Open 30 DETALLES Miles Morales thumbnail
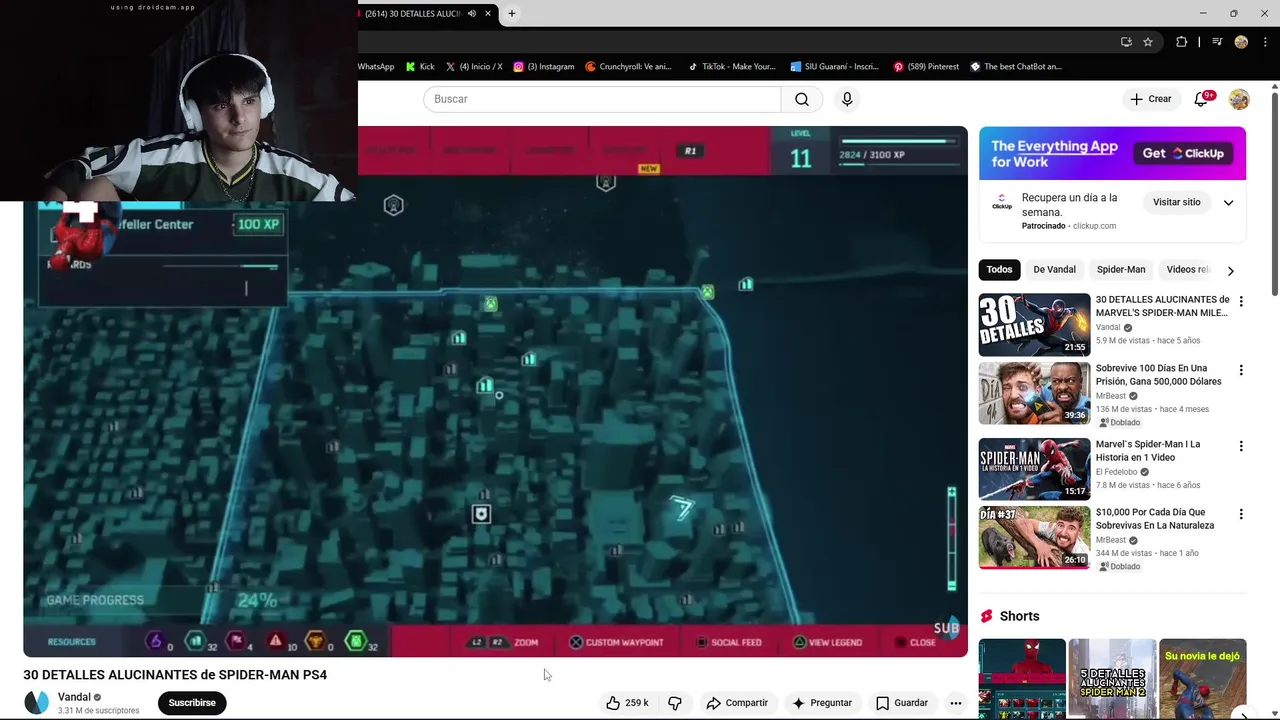1280x720 pixels. click(x=1034, y=324)
